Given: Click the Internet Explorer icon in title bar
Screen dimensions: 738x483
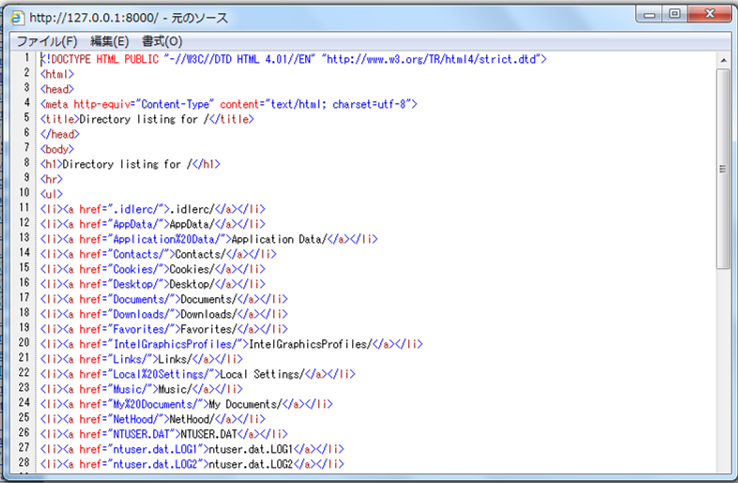Looking at the screenshot, I should (17, 18).
